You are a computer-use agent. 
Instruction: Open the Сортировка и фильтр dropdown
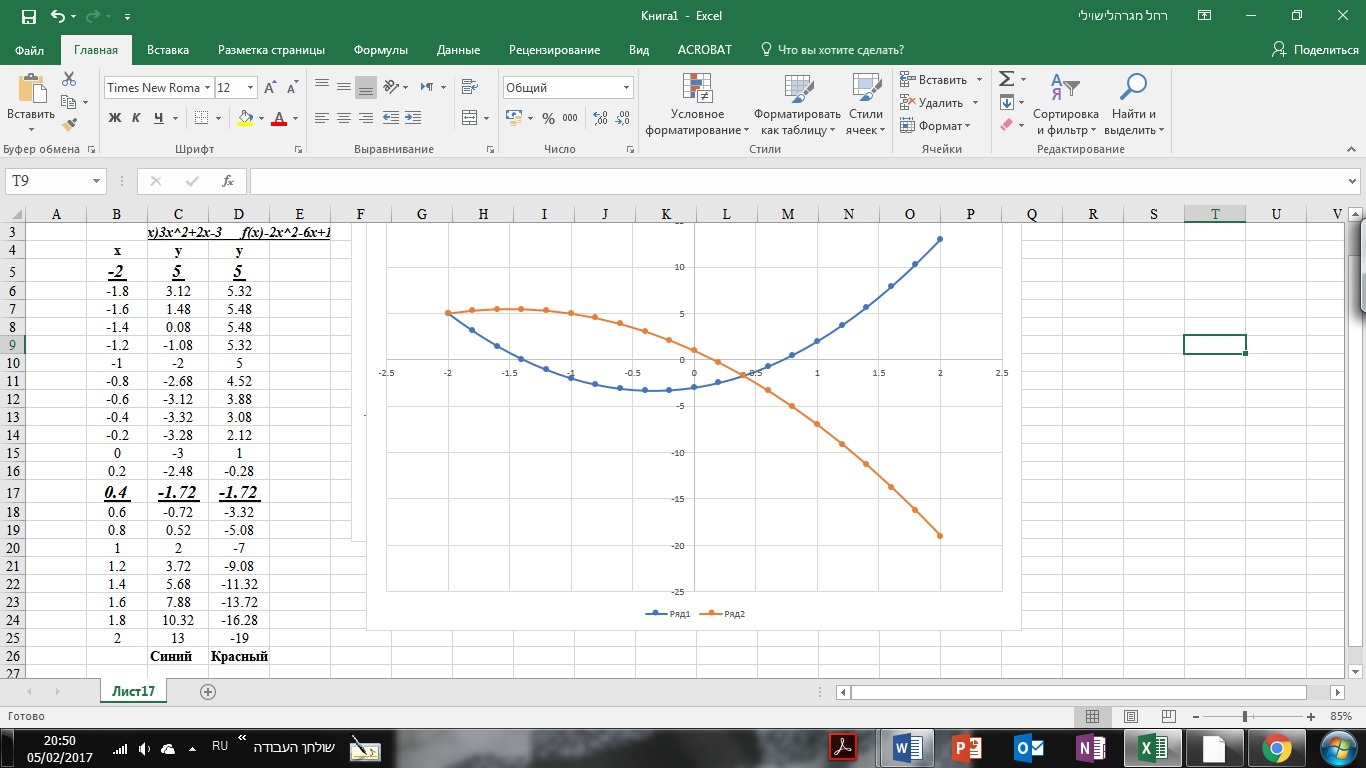[x=1066, y=105]
